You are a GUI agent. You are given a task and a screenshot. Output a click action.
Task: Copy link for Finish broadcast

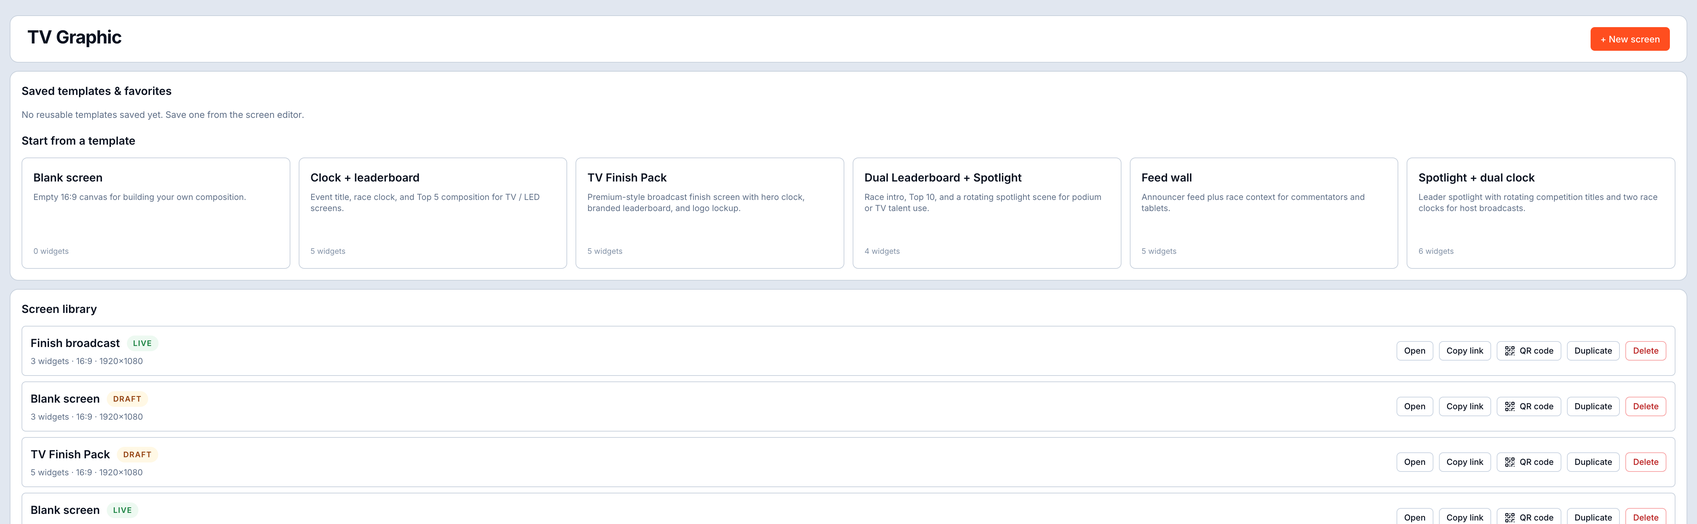point(1464,351)
